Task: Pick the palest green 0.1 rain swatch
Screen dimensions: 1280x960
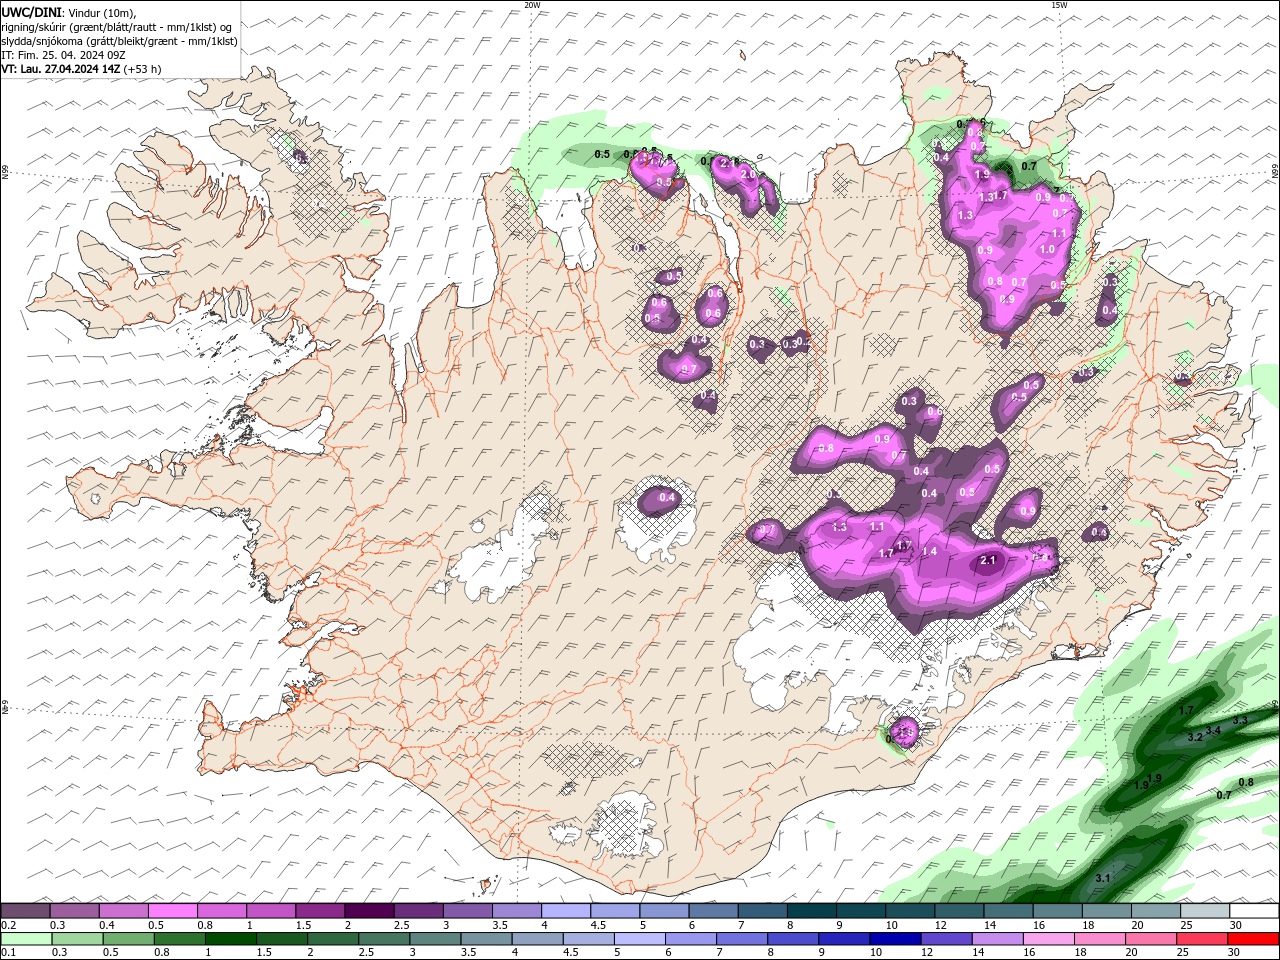Action: 26,939
